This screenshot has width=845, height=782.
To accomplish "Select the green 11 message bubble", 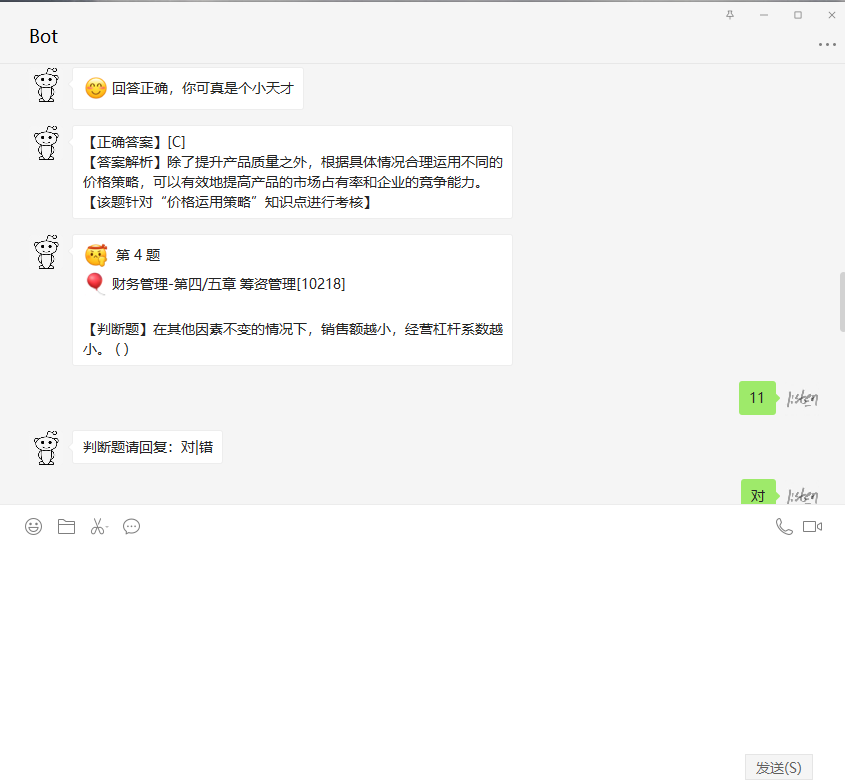I will (x=757, y=398).
